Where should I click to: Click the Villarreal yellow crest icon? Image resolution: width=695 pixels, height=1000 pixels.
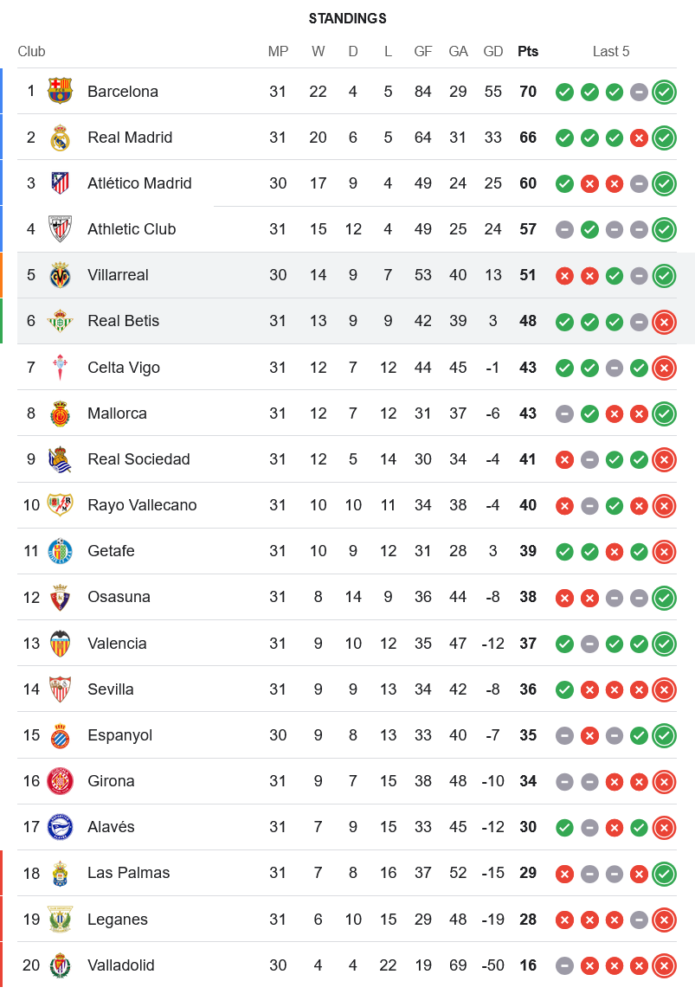[60, 275]
